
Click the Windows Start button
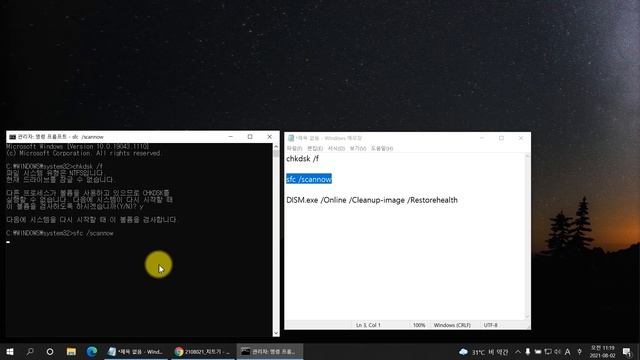pyautogui.click(x=10, y=351)
